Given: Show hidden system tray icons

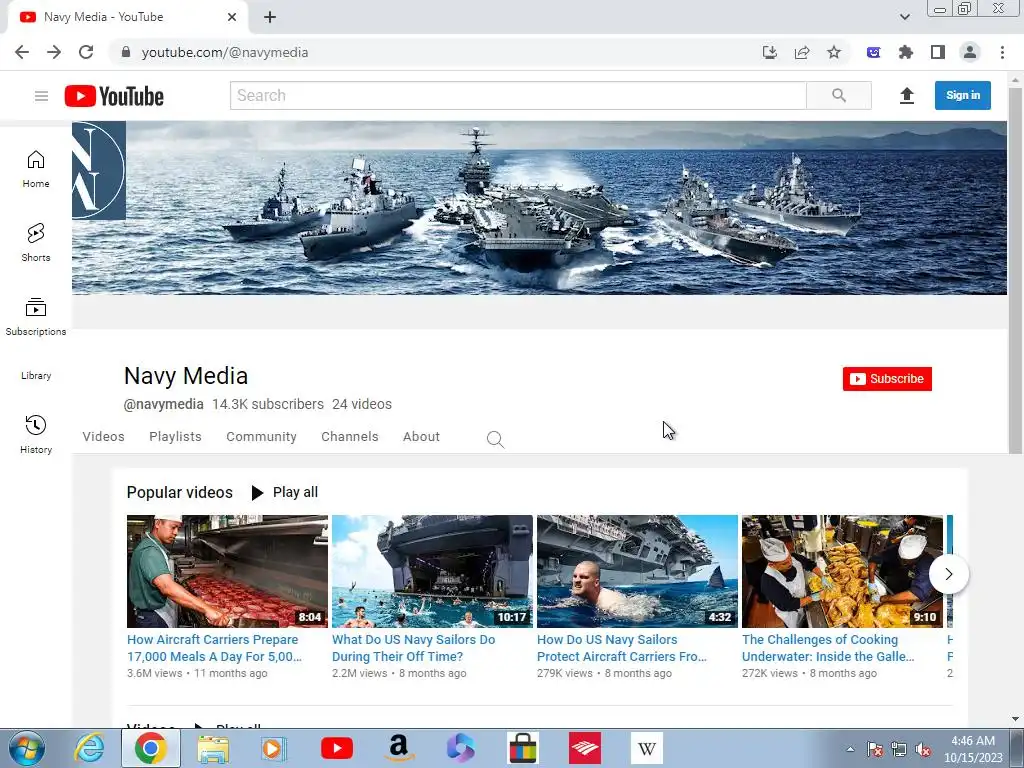Looking at the screenshot, I should click(x=850, y=749).
